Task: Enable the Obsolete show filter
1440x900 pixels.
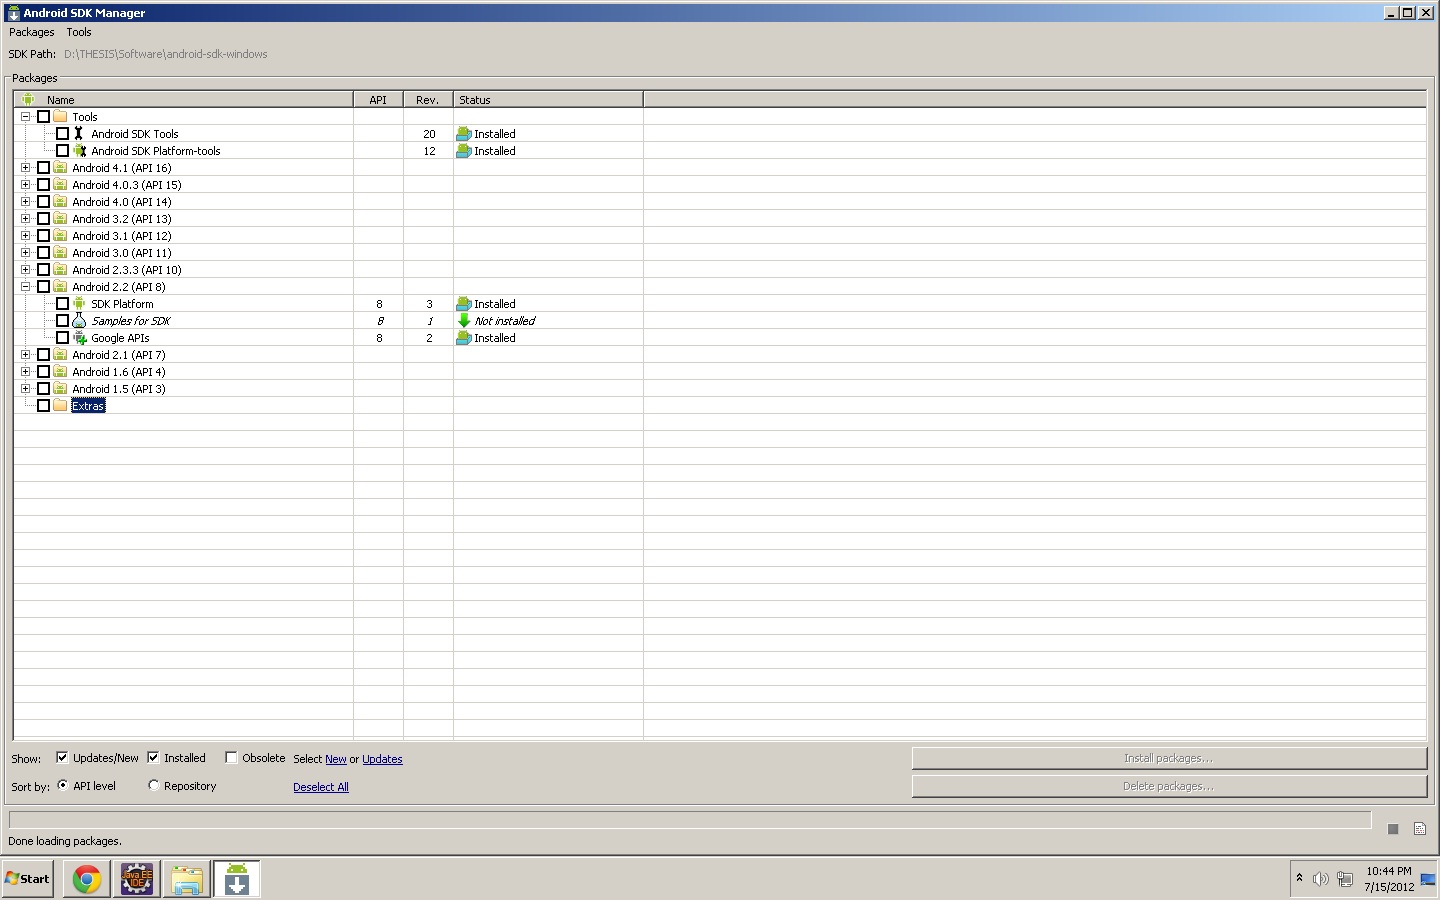Action: [x=231, y=757]
